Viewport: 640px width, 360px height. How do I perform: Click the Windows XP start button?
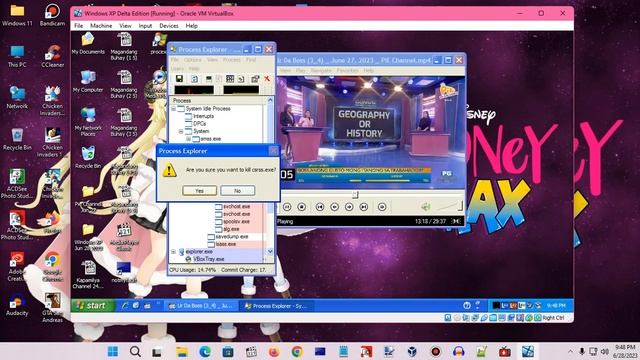click(x=93, y=305)
